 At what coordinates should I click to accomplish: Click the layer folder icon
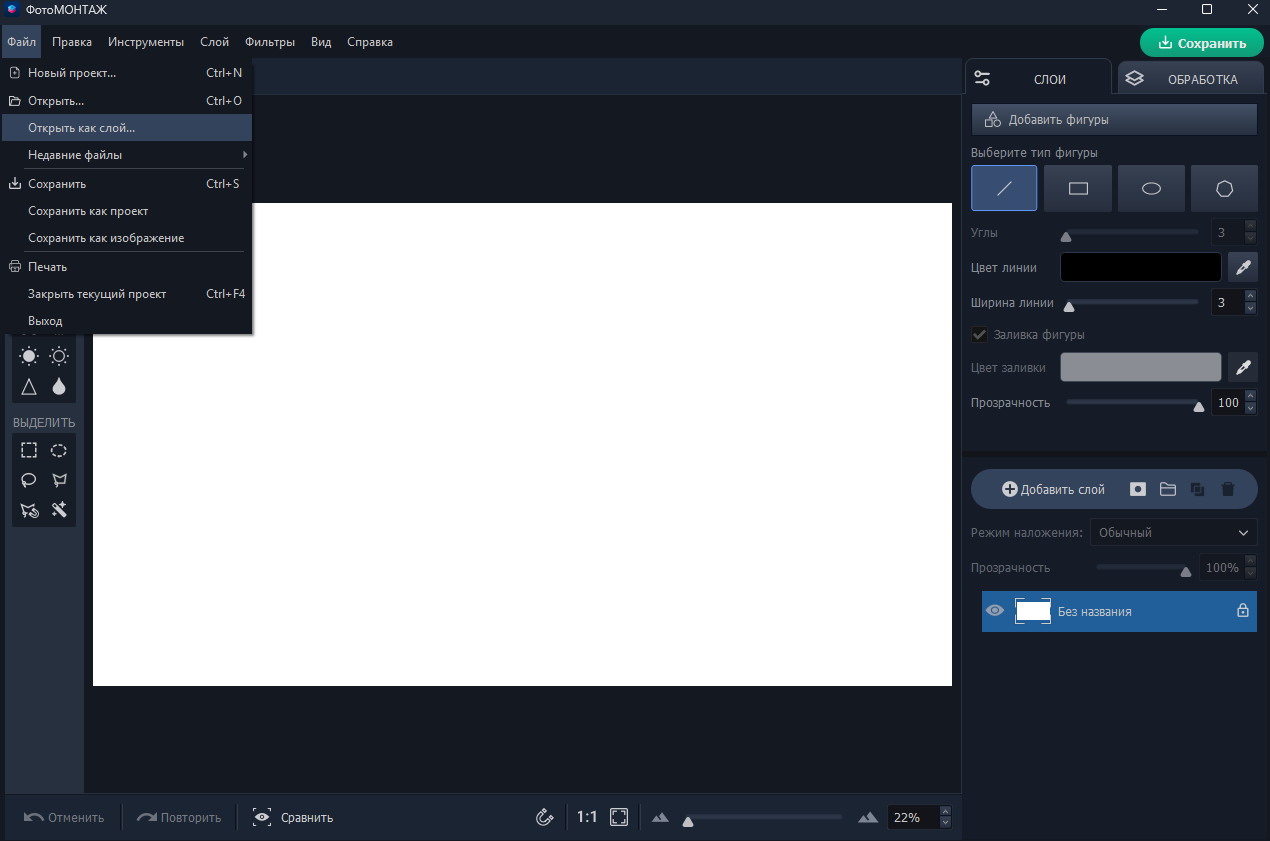[1167, 489]
